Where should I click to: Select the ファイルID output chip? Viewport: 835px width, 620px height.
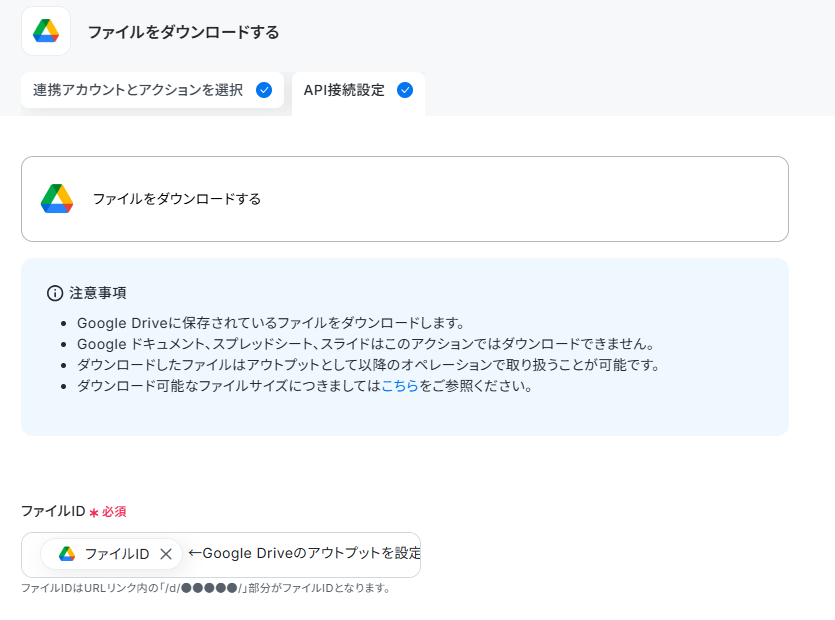pos(111,554)
